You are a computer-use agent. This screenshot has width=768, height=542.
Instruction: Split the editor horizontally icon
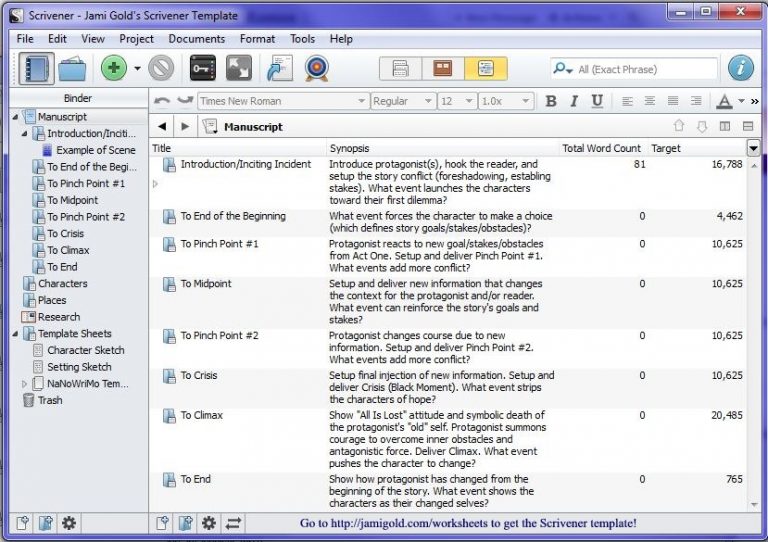tap(747, 126)
